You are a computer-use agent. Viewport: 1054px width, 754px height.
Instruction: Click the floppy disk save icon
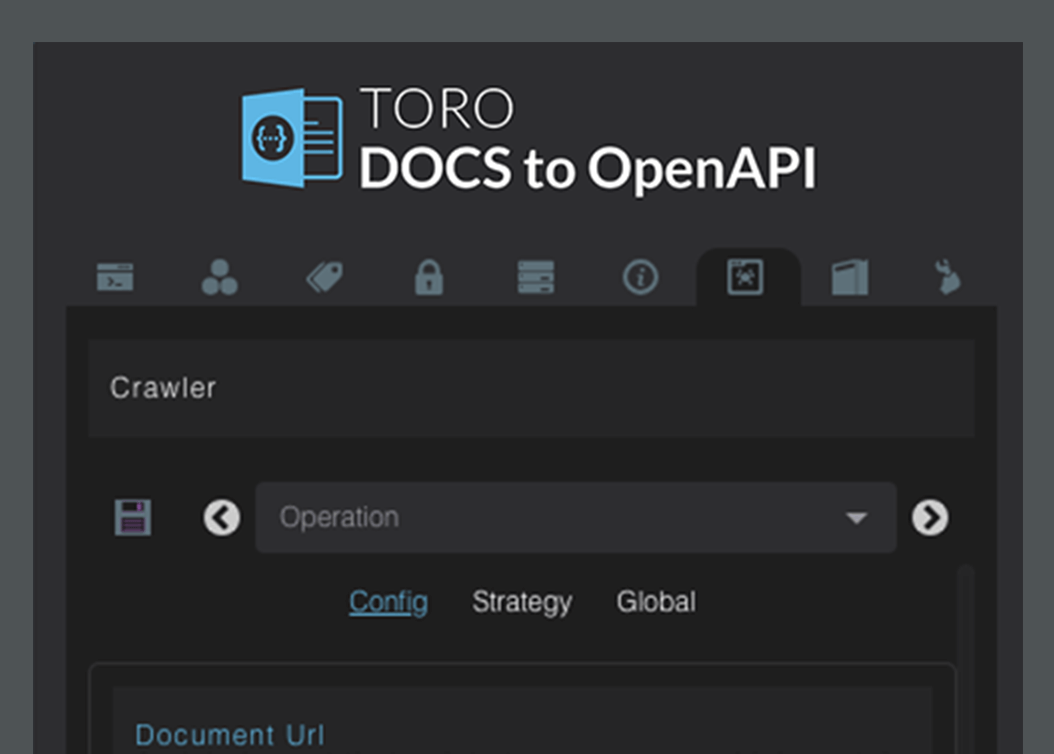[x=132, y=517]
